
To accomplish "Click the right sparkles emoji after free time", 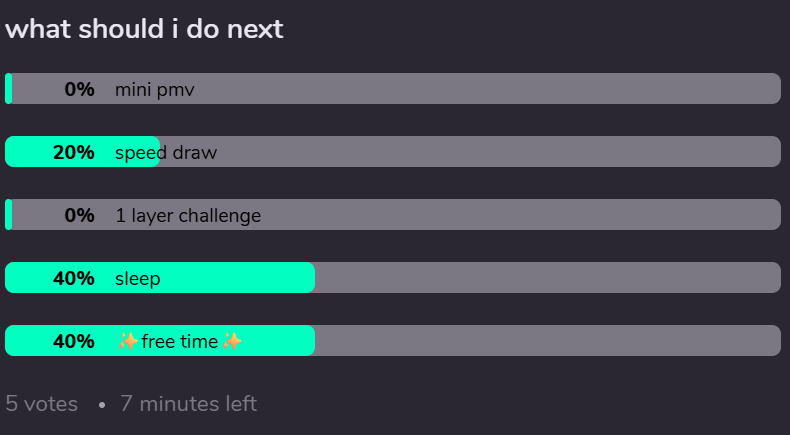I will [x=232, y=341].
